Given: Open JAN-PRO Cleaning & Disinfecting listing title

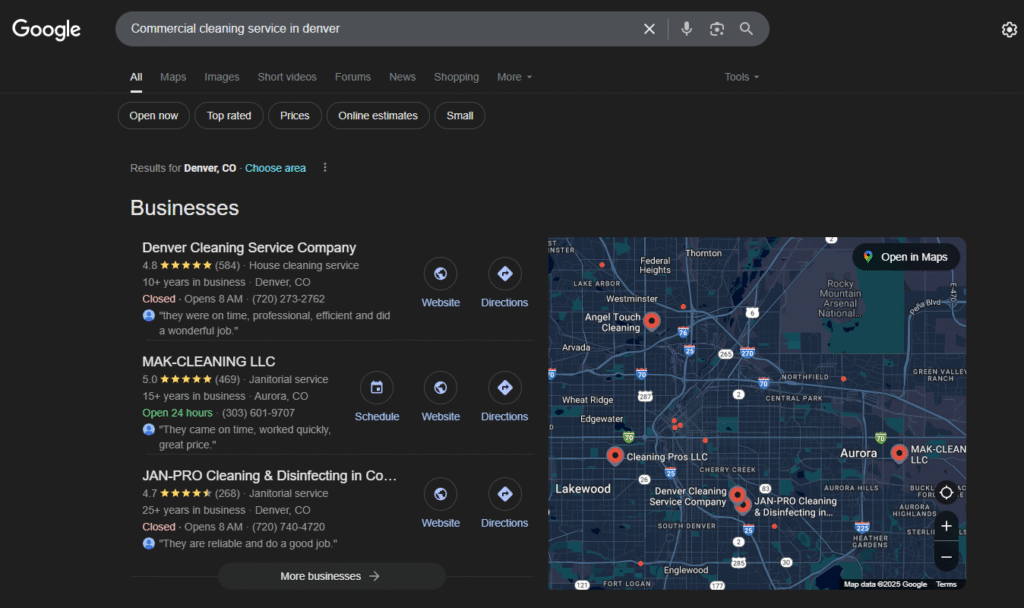Looking at the screenshot, I should 269,475.
